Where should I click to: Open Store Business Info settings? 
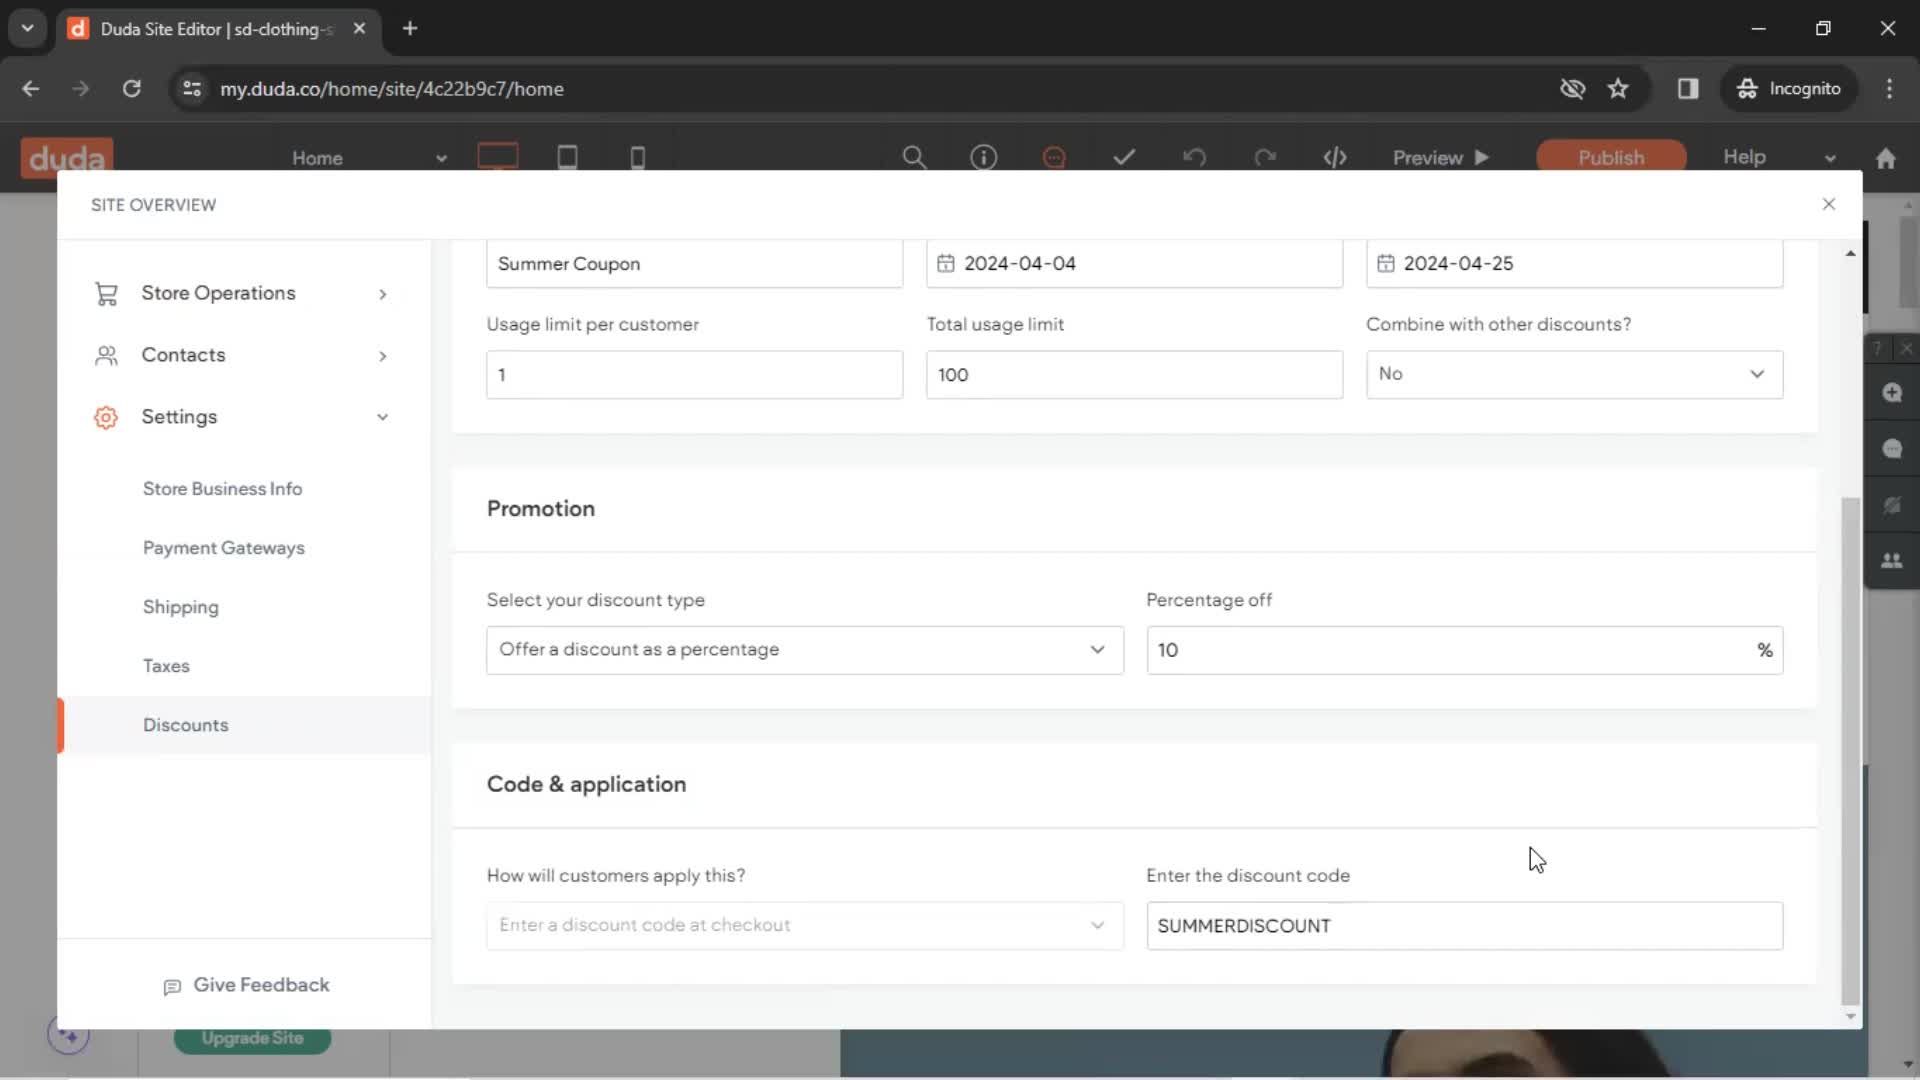pos(222,489)
